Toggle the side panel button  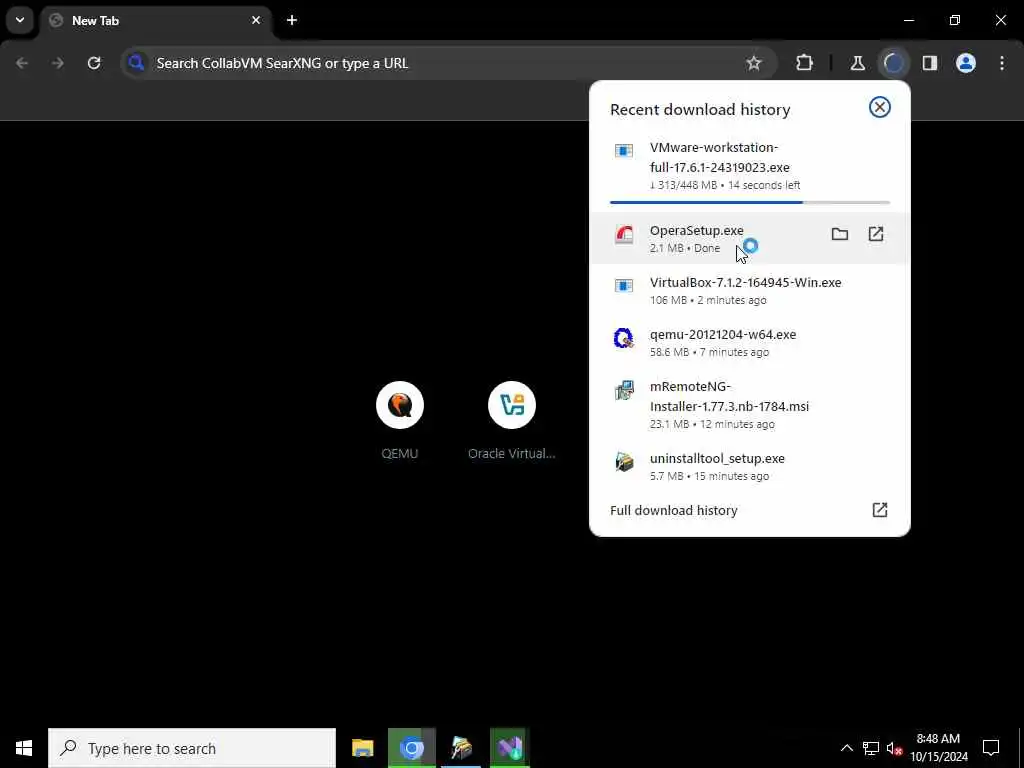point(929,63)
